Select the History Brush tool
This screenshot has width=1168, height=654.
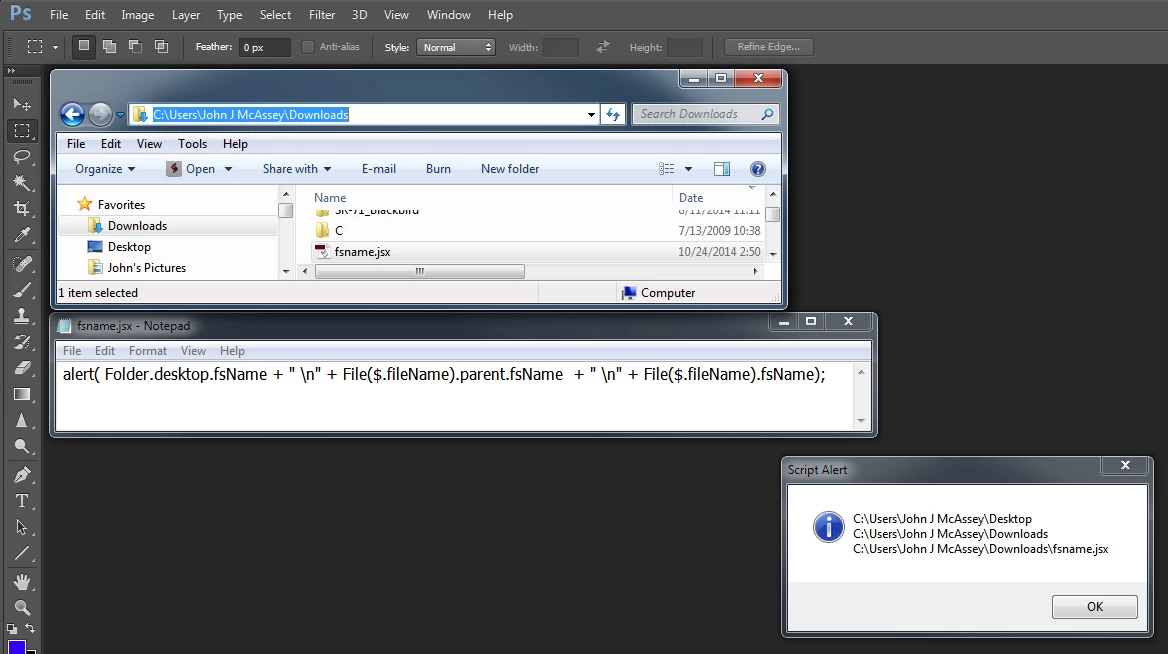click(x=22, y=342)
